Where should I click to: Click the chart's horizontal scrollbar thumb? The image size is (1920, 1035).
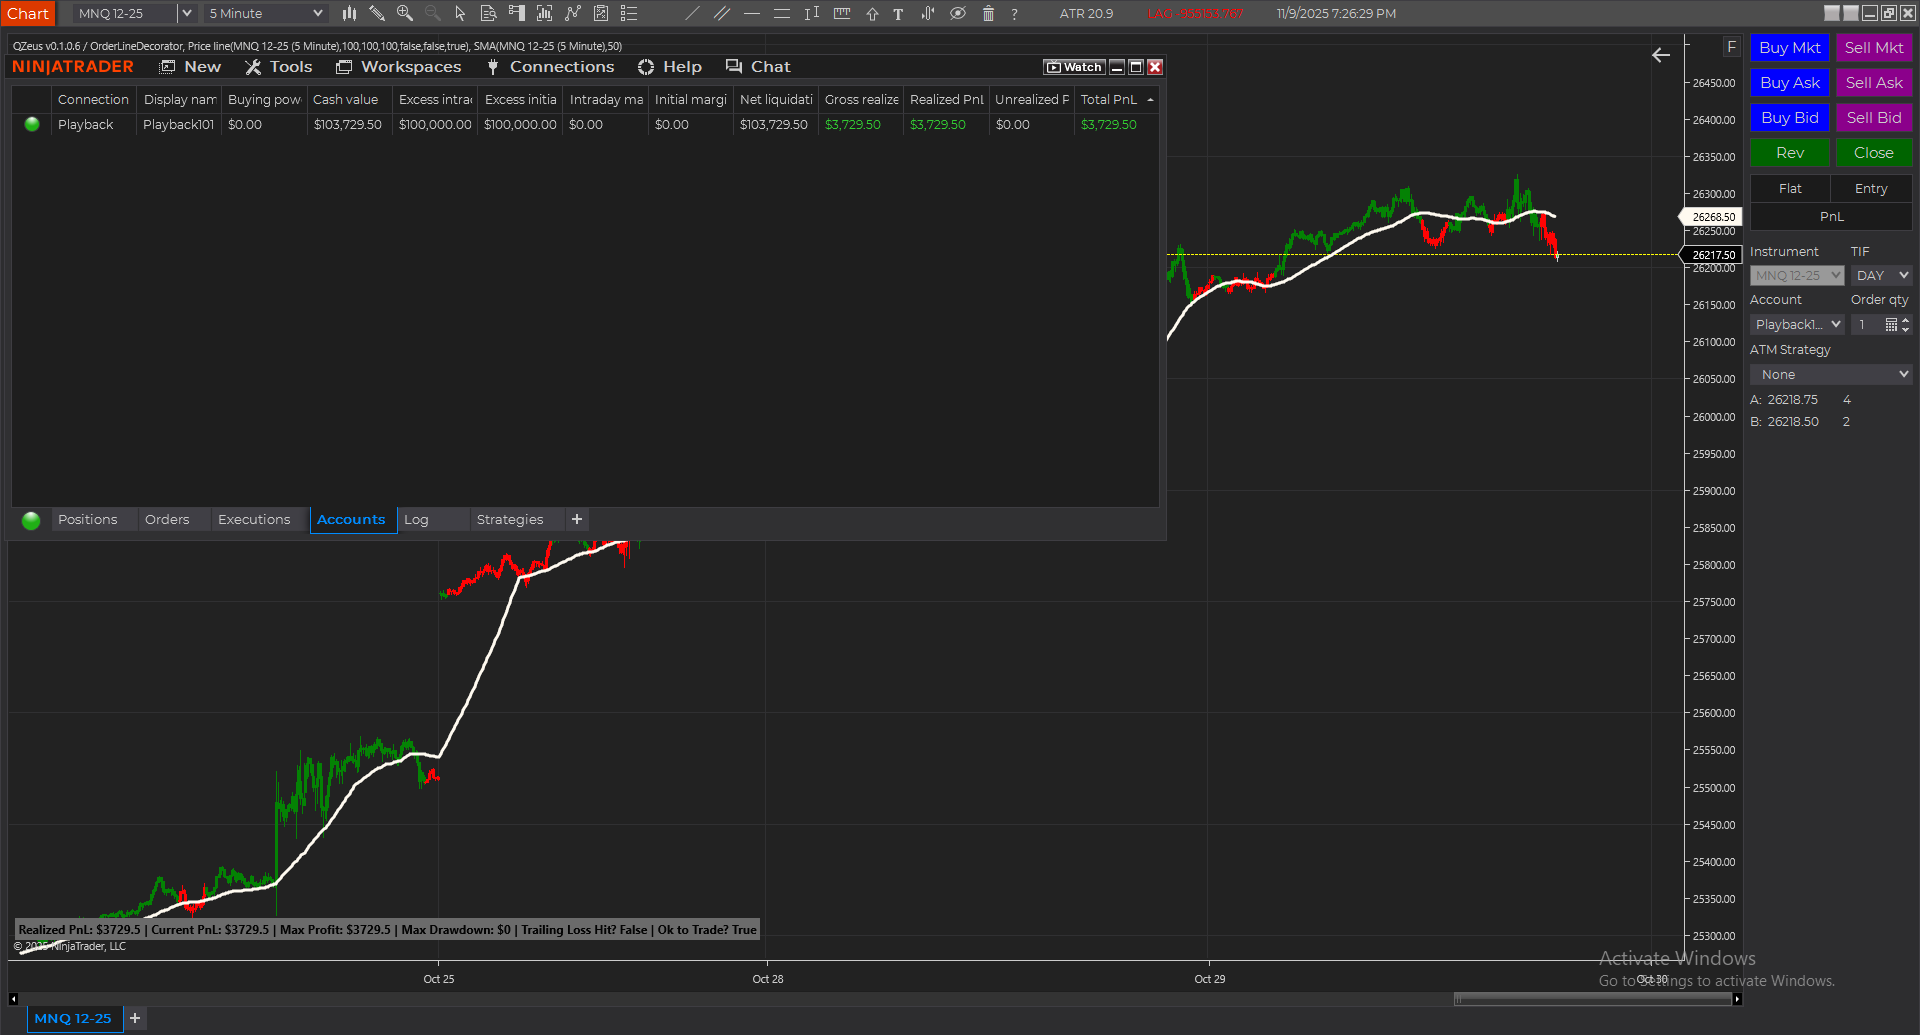click(x=1594, y=999)
